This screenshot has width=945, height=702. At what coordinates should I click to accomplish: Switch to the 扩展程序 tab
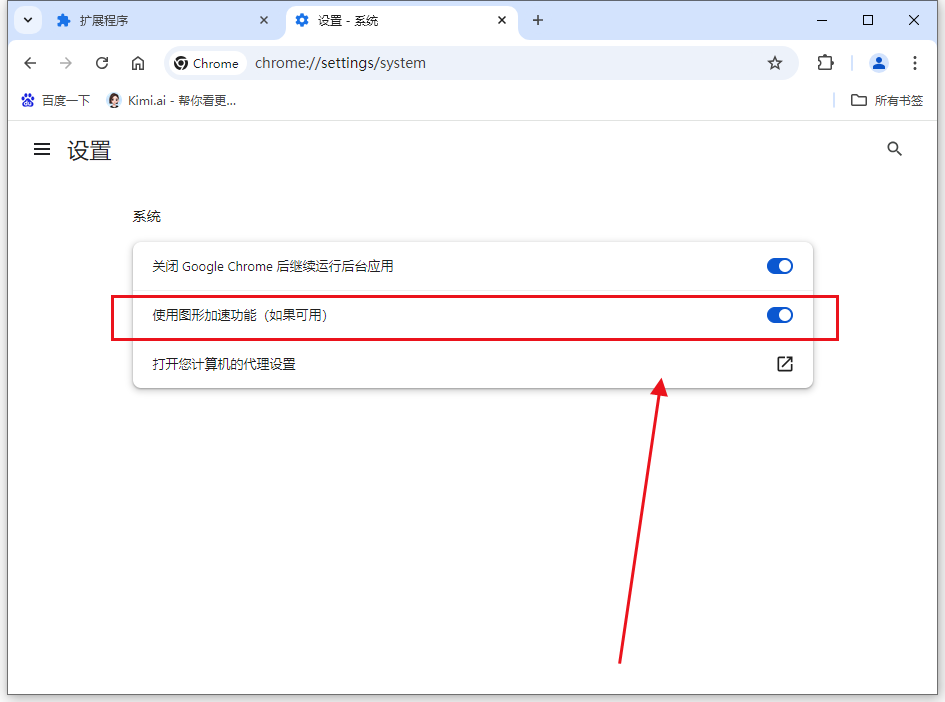(x=163, y=20)
